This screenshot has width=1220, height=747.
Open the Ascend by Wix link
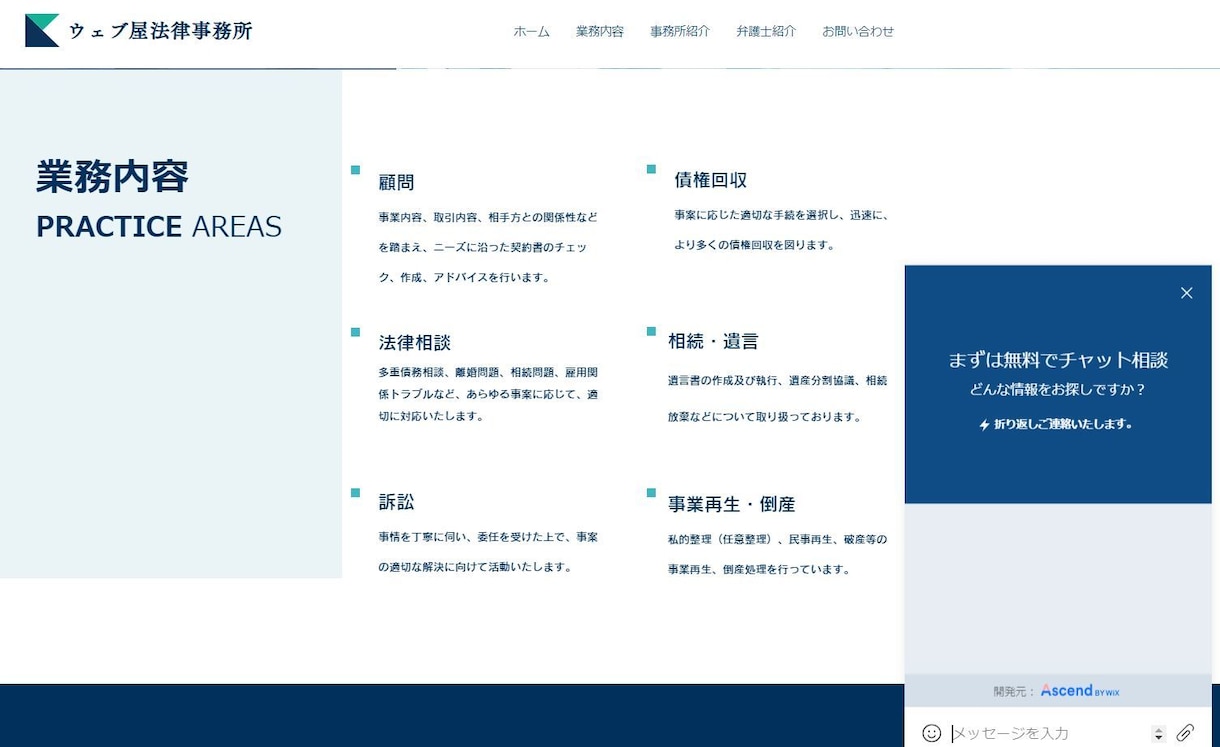tap(1079, 691)
